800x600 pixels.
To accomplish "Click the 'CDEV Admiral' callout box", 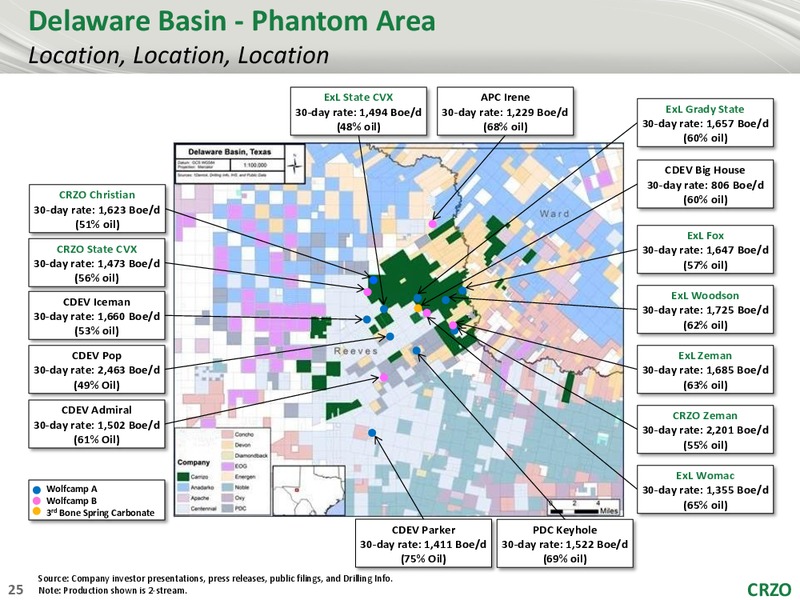I will [x=97, y=424].
